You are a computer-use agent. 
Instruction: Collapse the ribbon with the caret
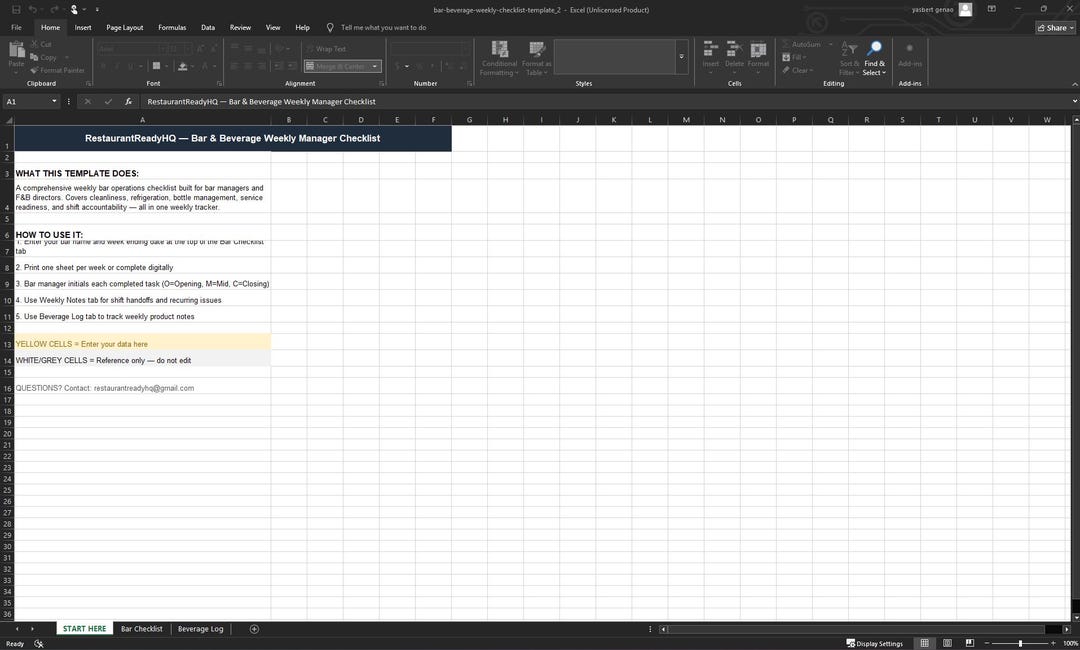[x=1074, y=84]
